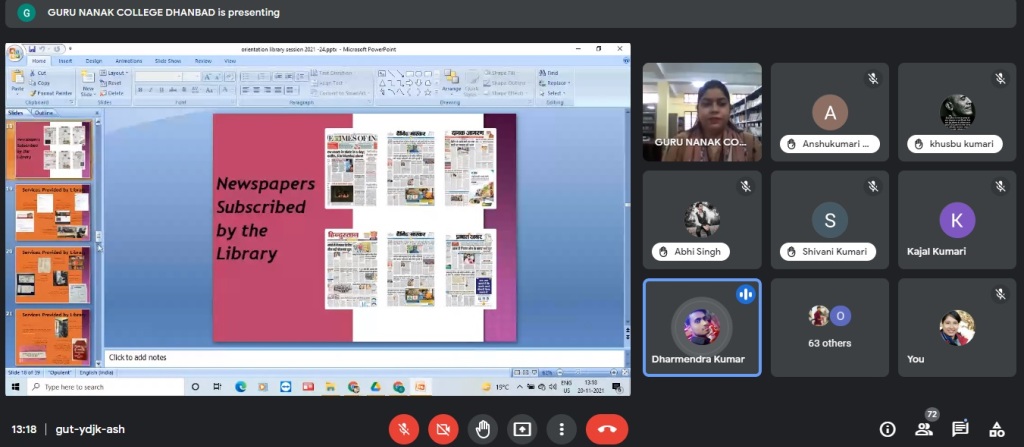The width and height of the screenshot is (1024, 447).
Task: Open Quick Styles gallery dropdown
Action: coord(471,83)
